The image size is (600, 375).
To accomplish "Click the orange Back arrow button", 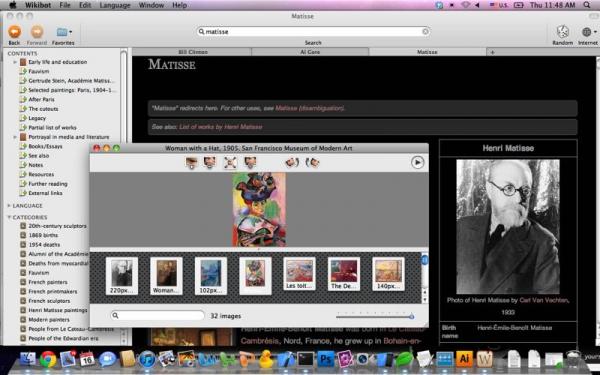I will [15, 32].
